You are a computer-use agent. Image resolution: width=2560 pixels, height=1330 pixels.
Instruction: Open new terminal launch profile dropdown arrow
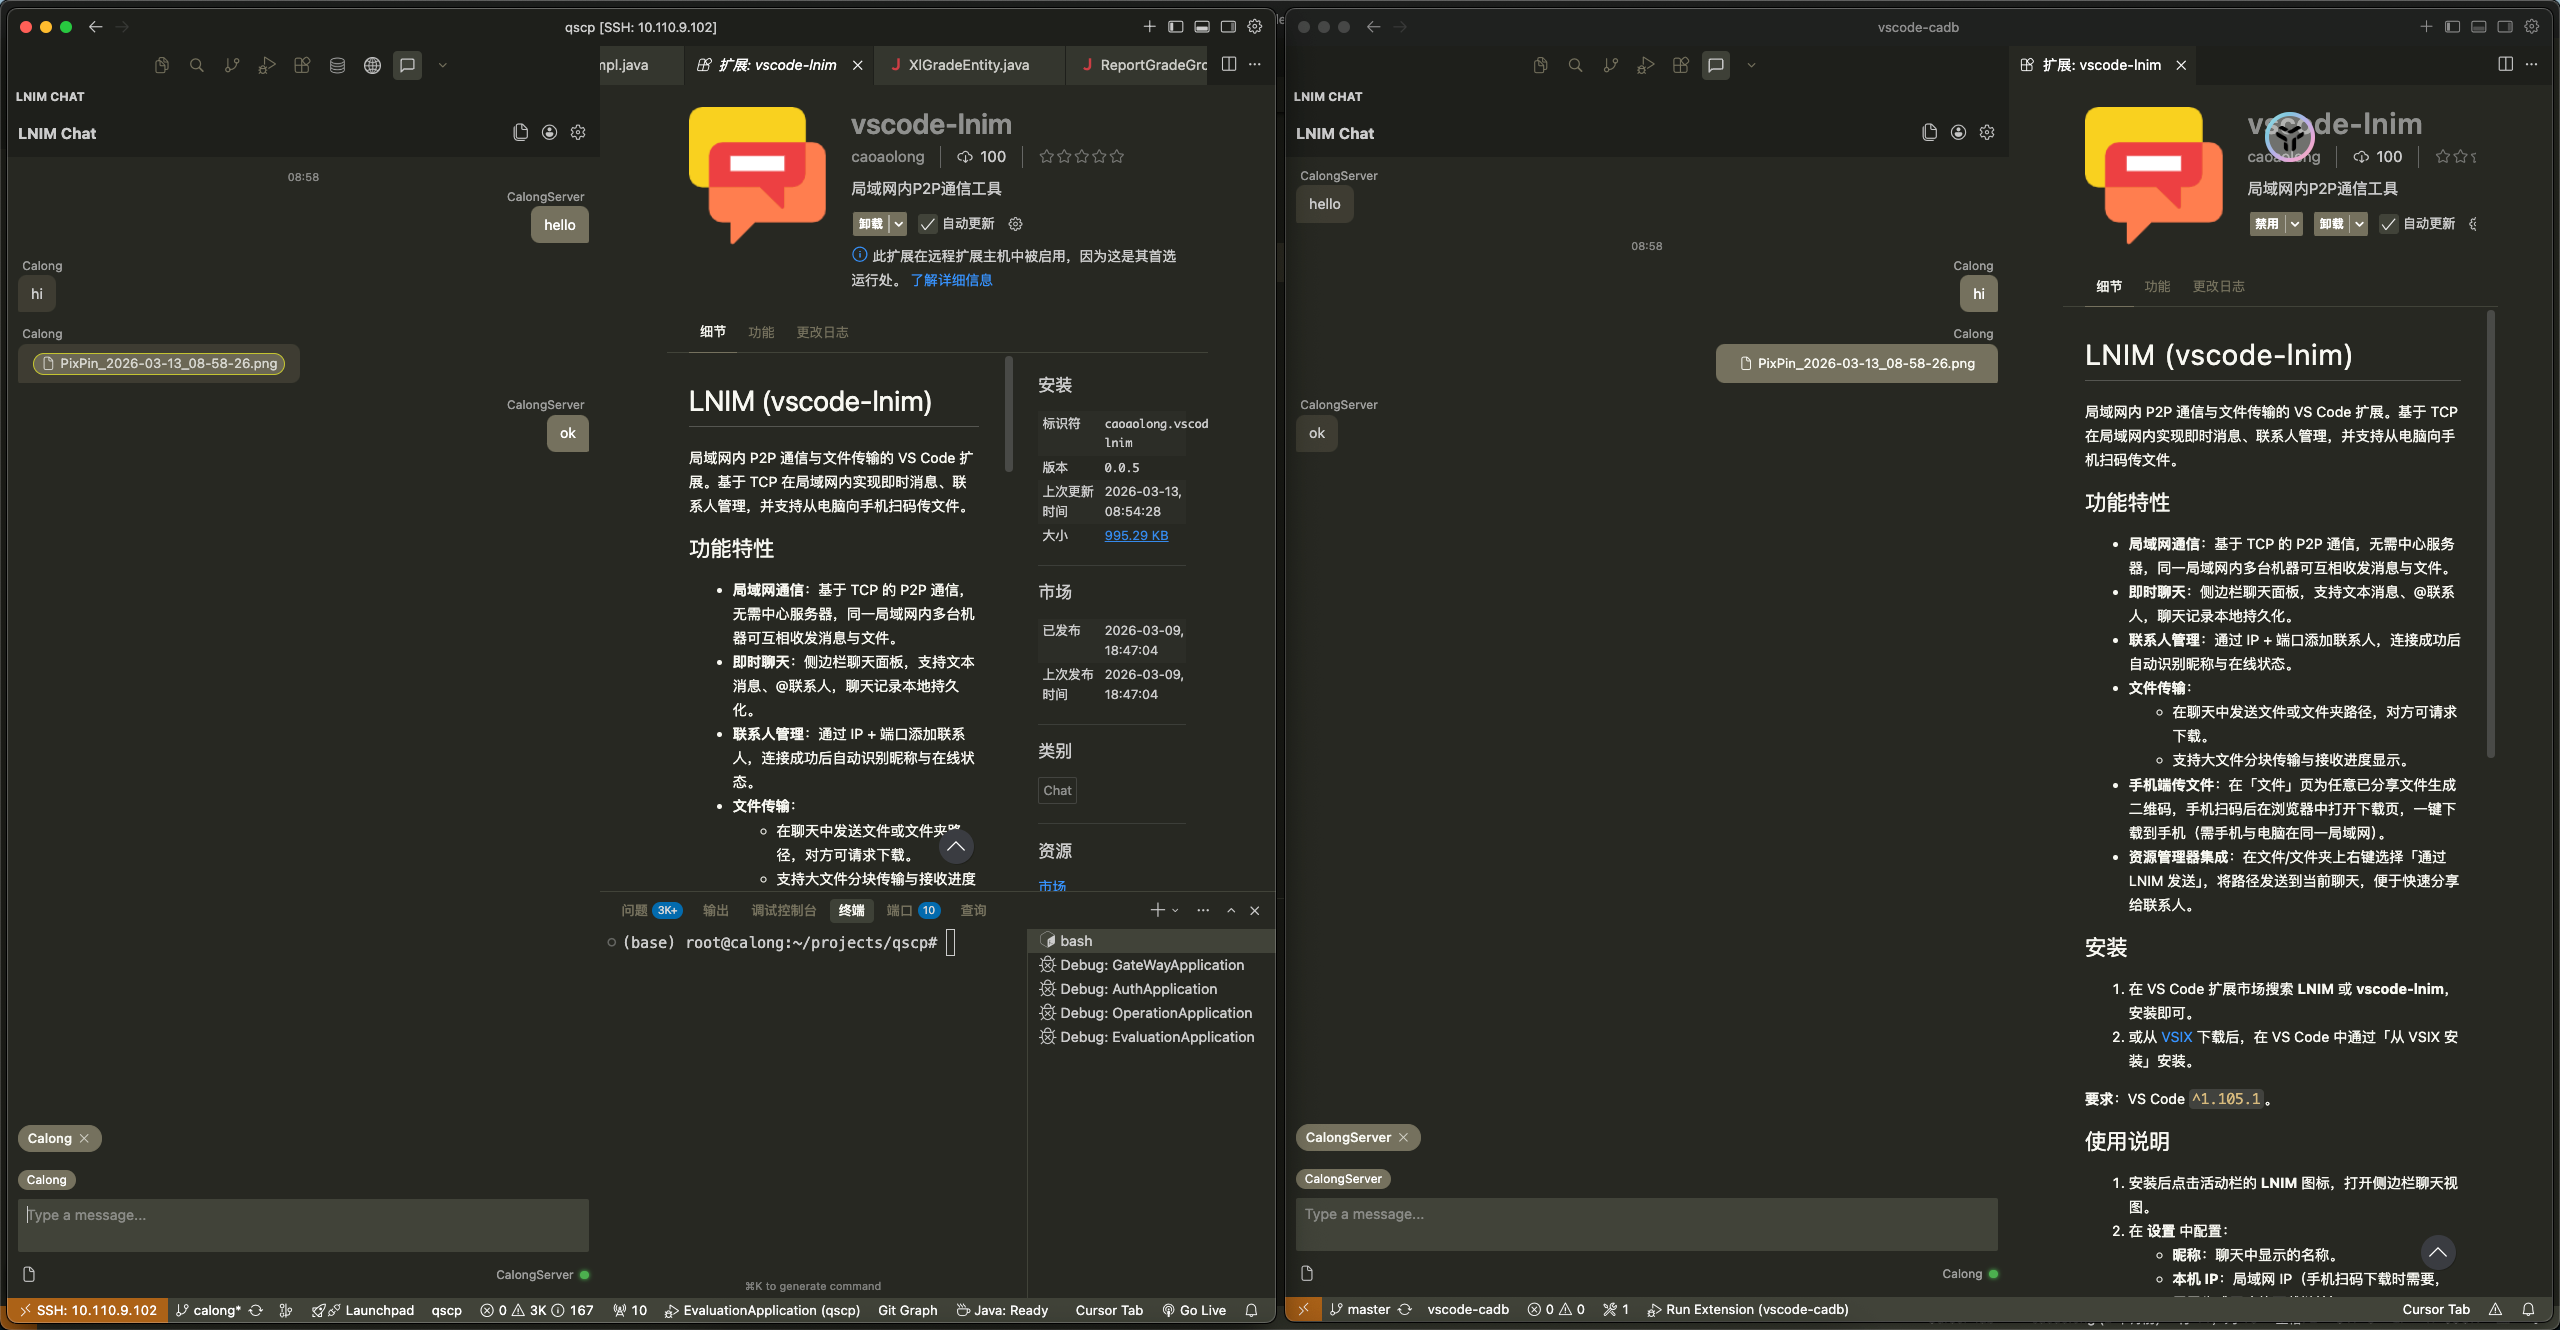[1175, 910]
